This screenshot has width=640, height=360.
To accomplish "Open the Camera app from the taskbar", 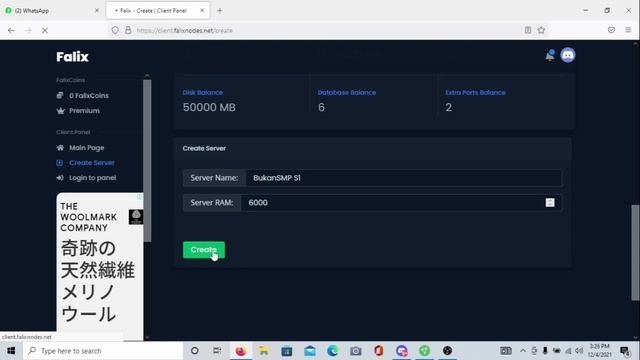I will click(x=356, y=351).
